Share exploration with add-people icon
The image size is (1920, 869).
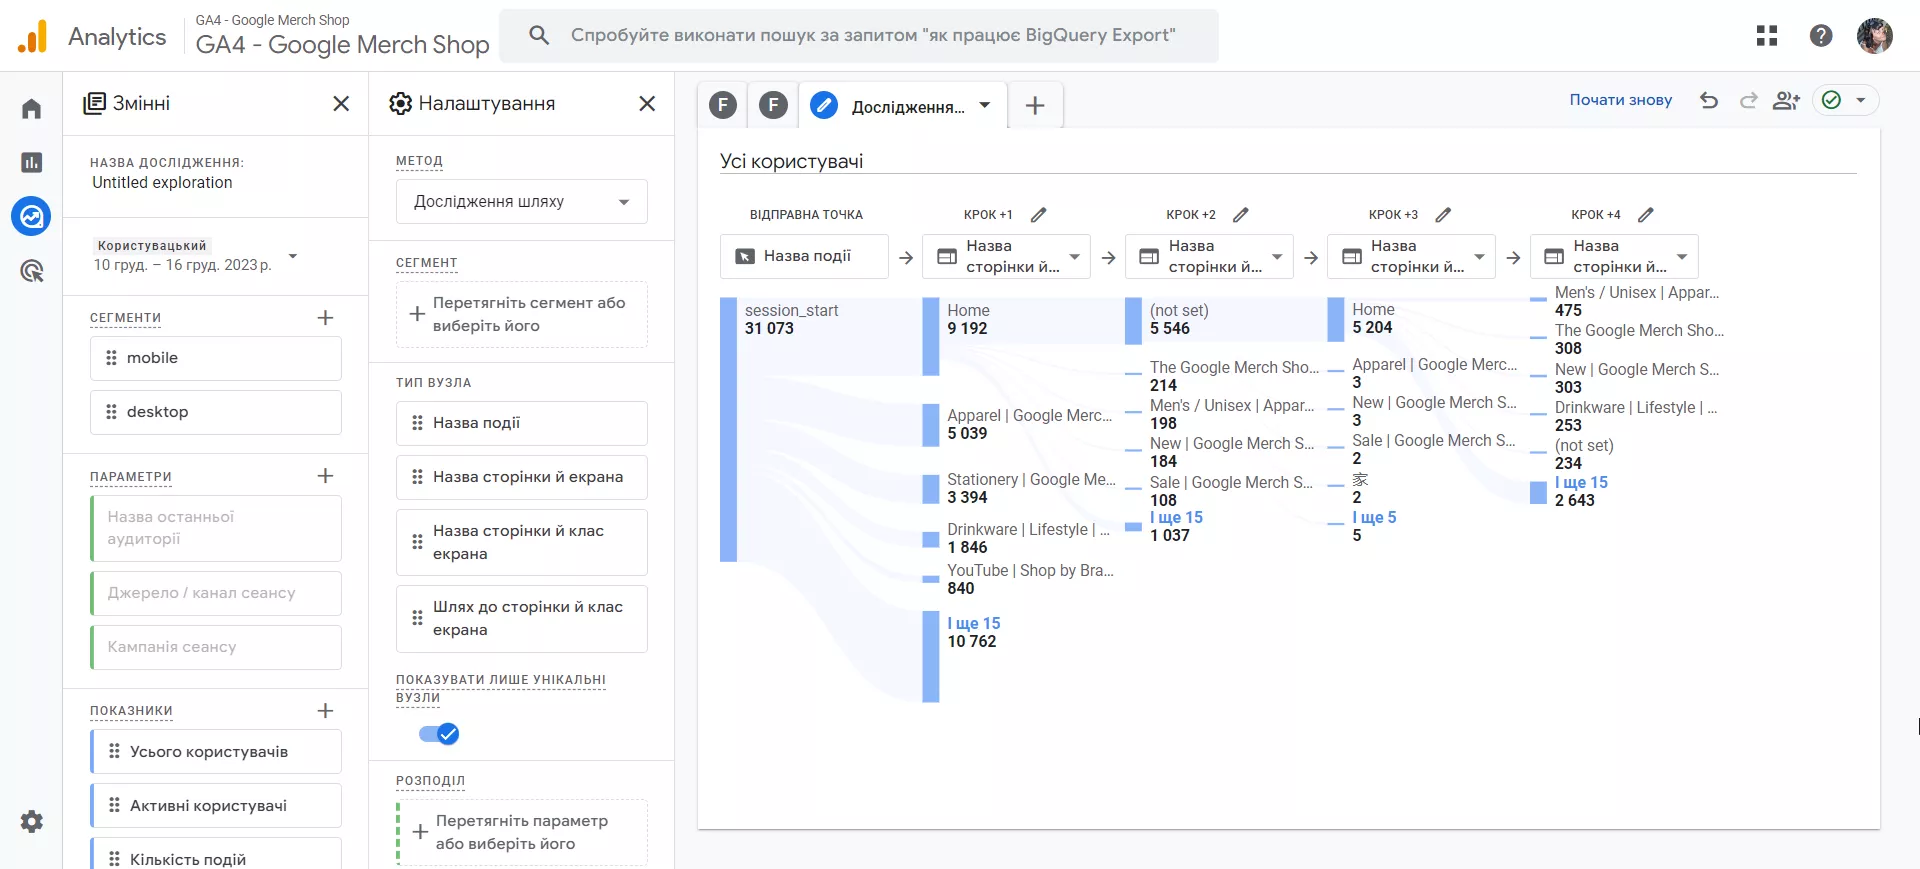coord(1786,100)
